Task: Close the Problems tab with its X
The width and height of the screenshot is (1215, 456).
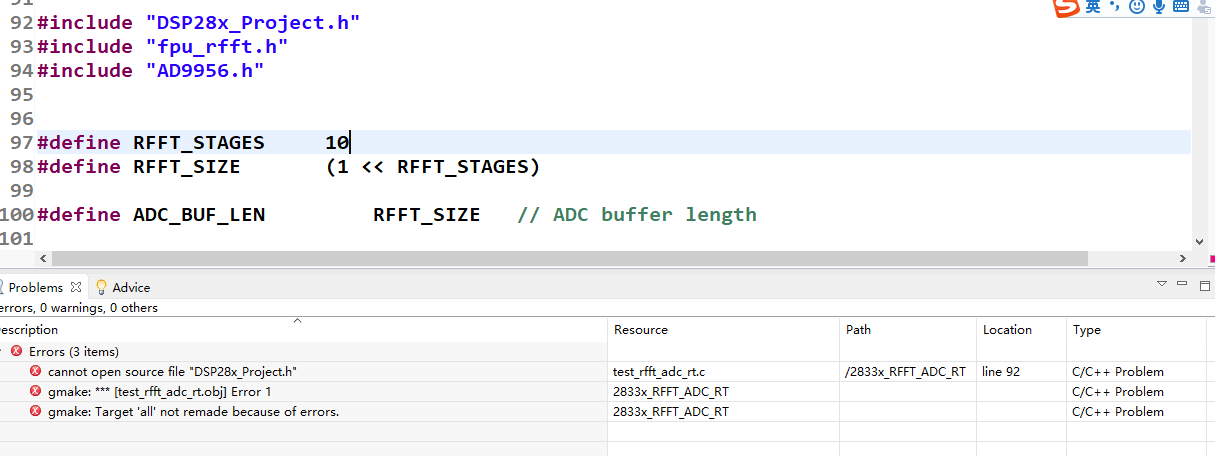Action: 76,287
